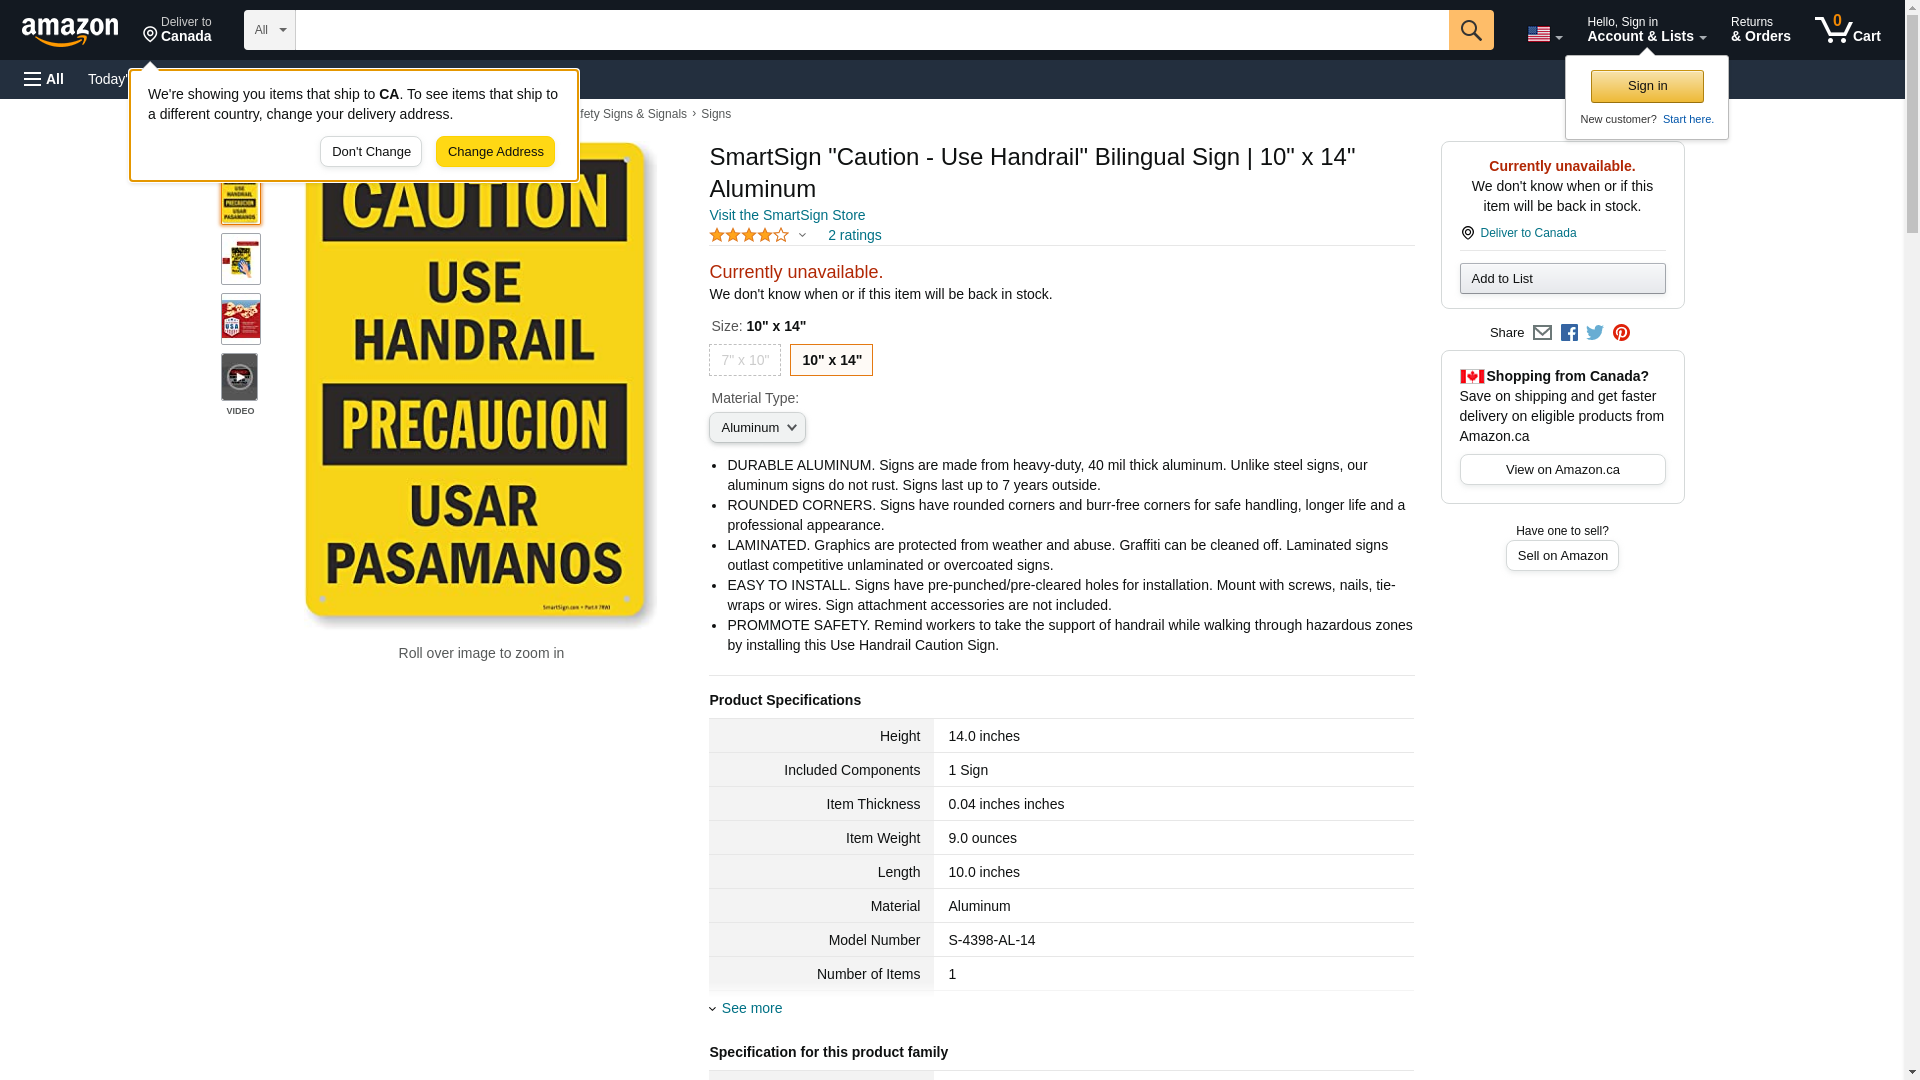Open Returns & Orders

coord(1760,30)
